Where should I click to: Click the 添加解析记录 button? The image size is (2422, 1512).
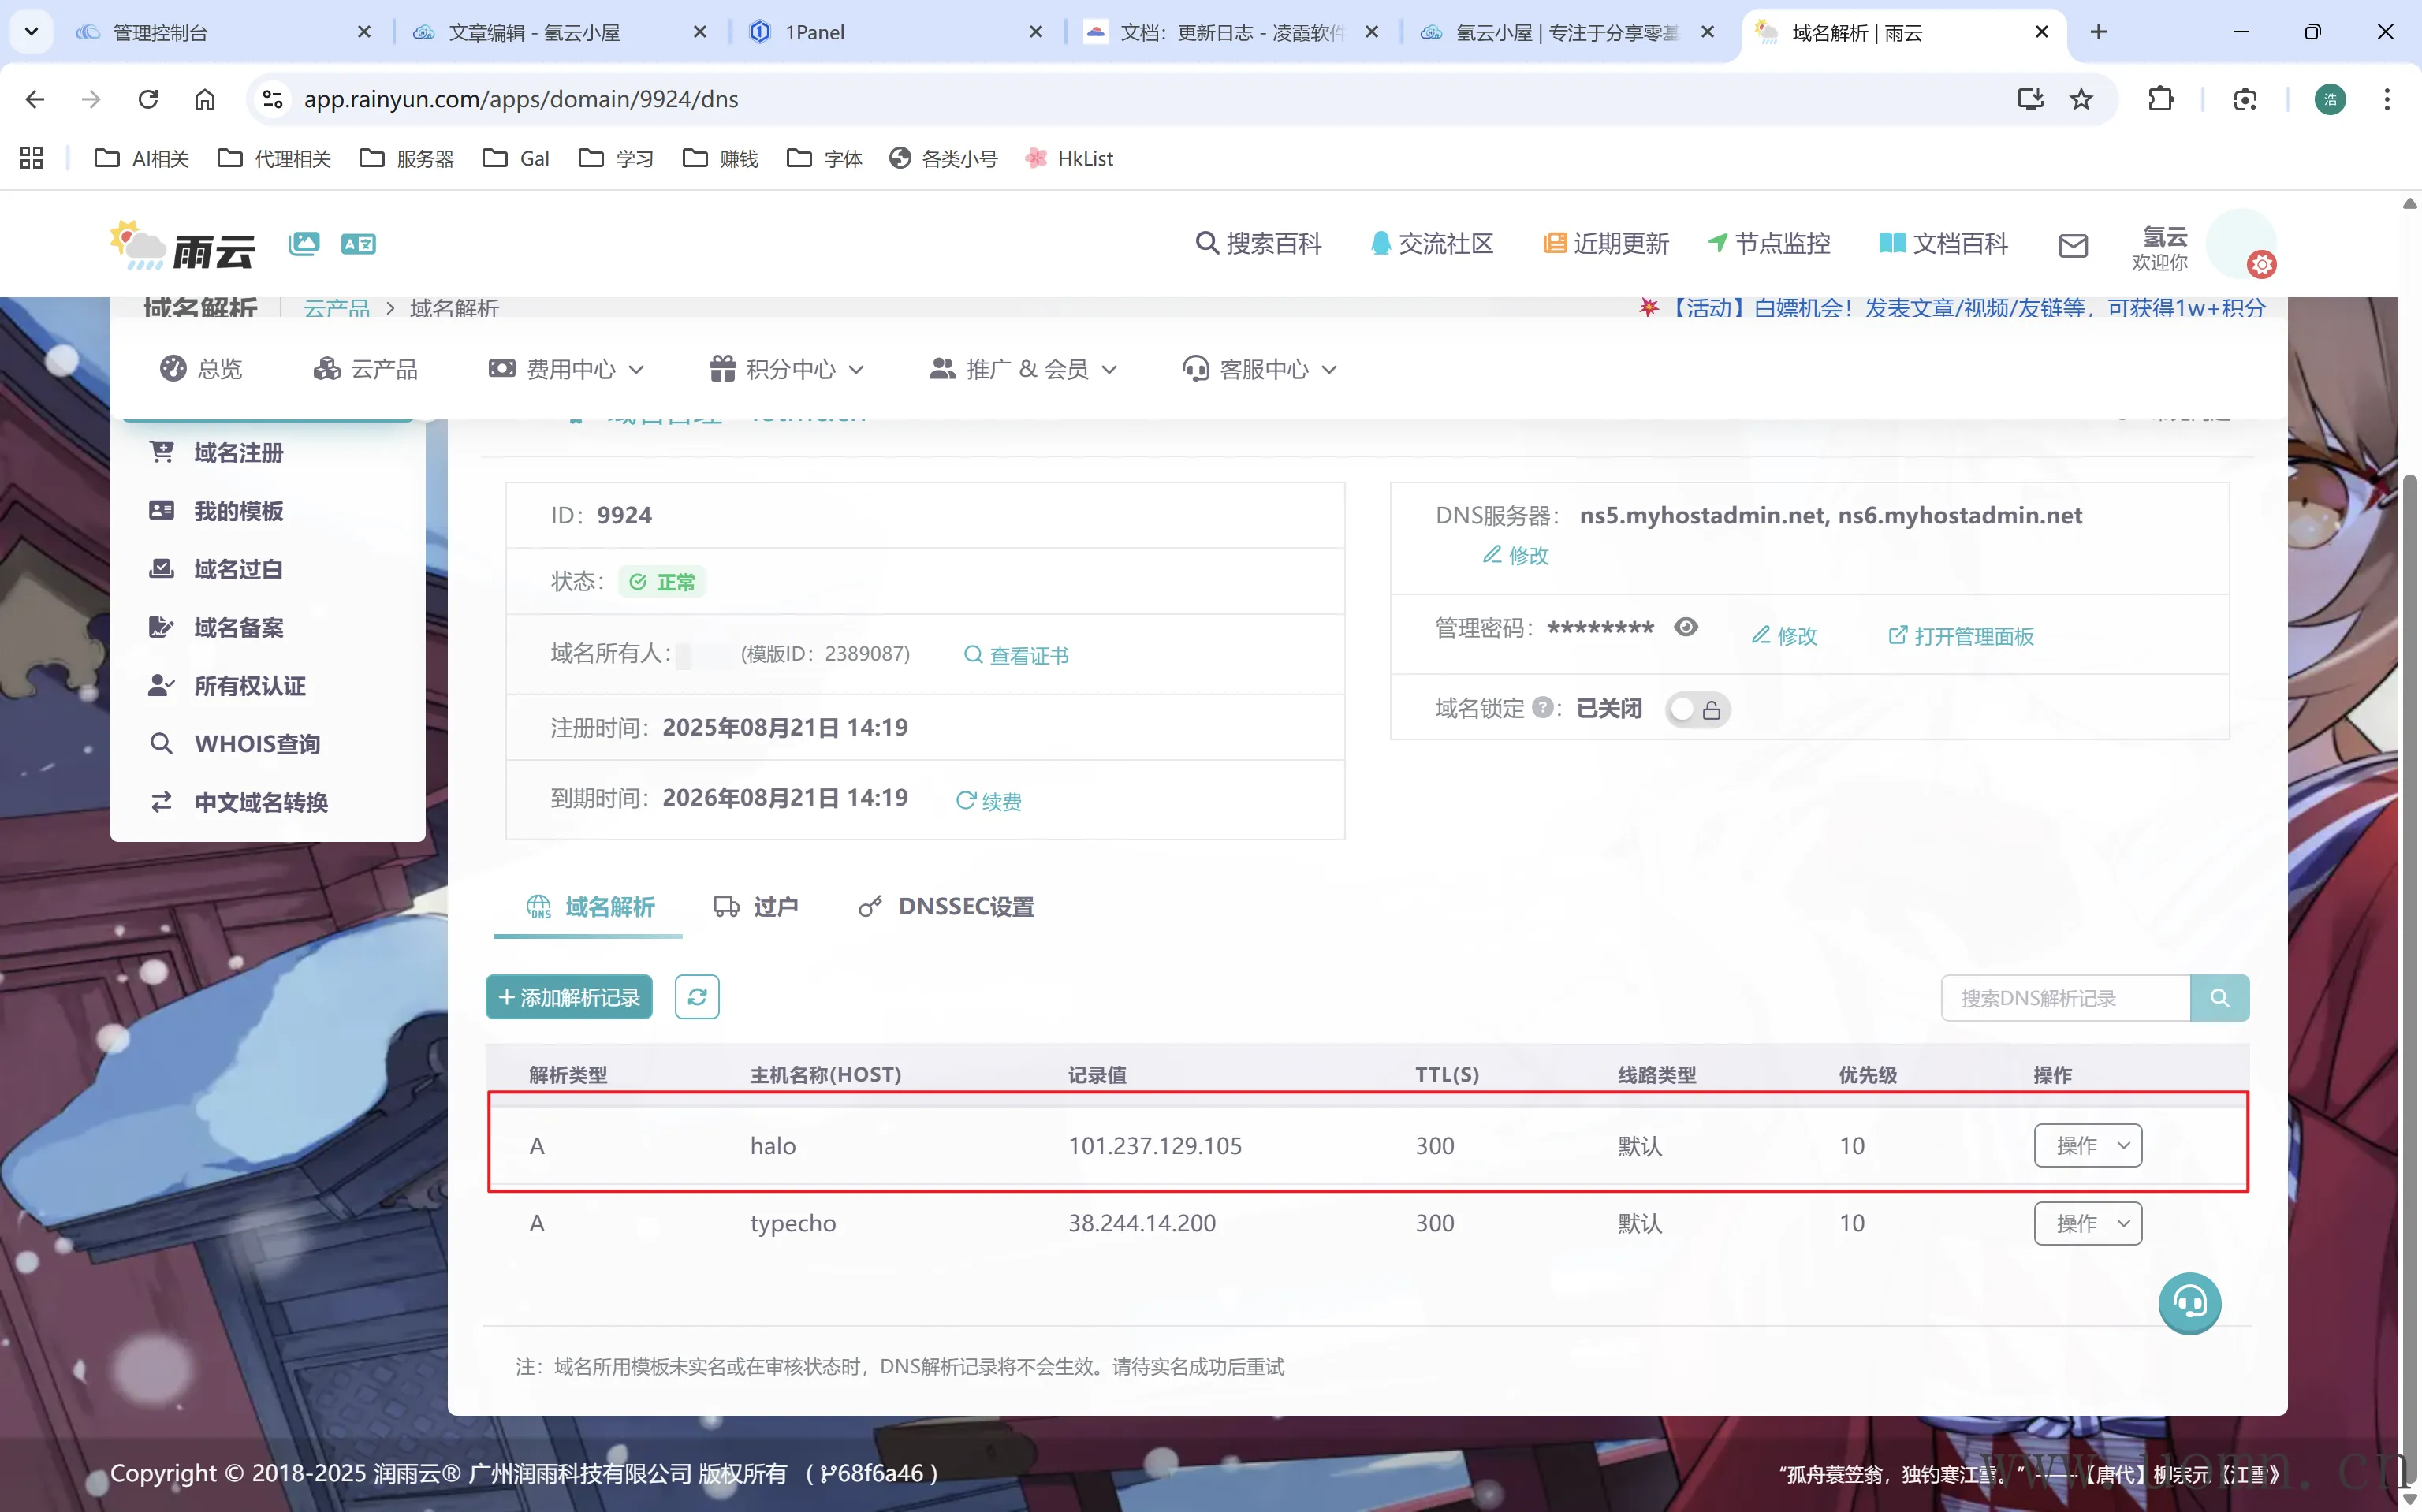(x=569, y=997)
